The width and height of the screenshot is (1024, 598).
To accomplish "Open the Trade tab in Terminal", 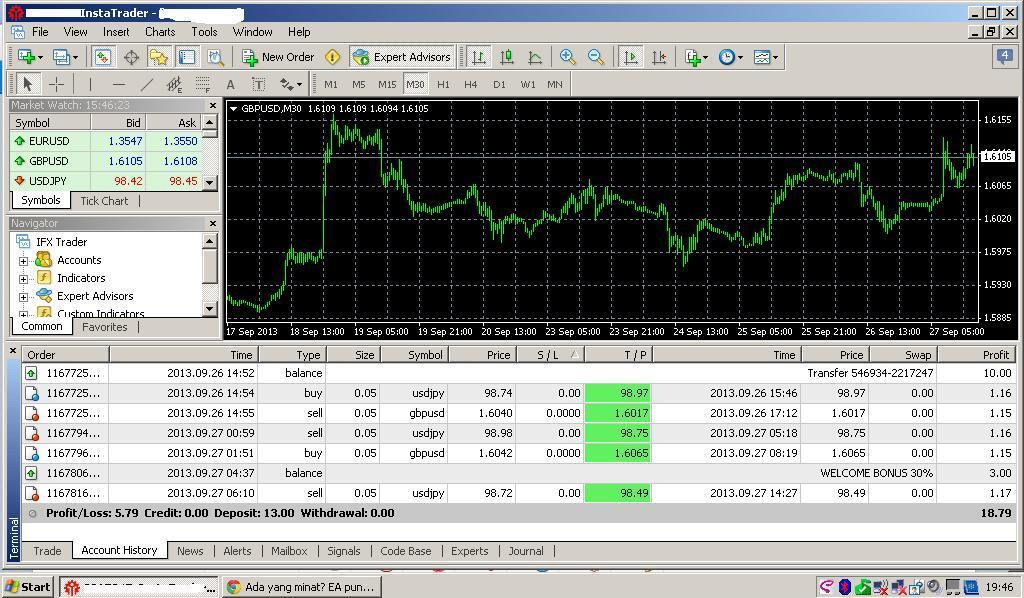I will point(47,551).
